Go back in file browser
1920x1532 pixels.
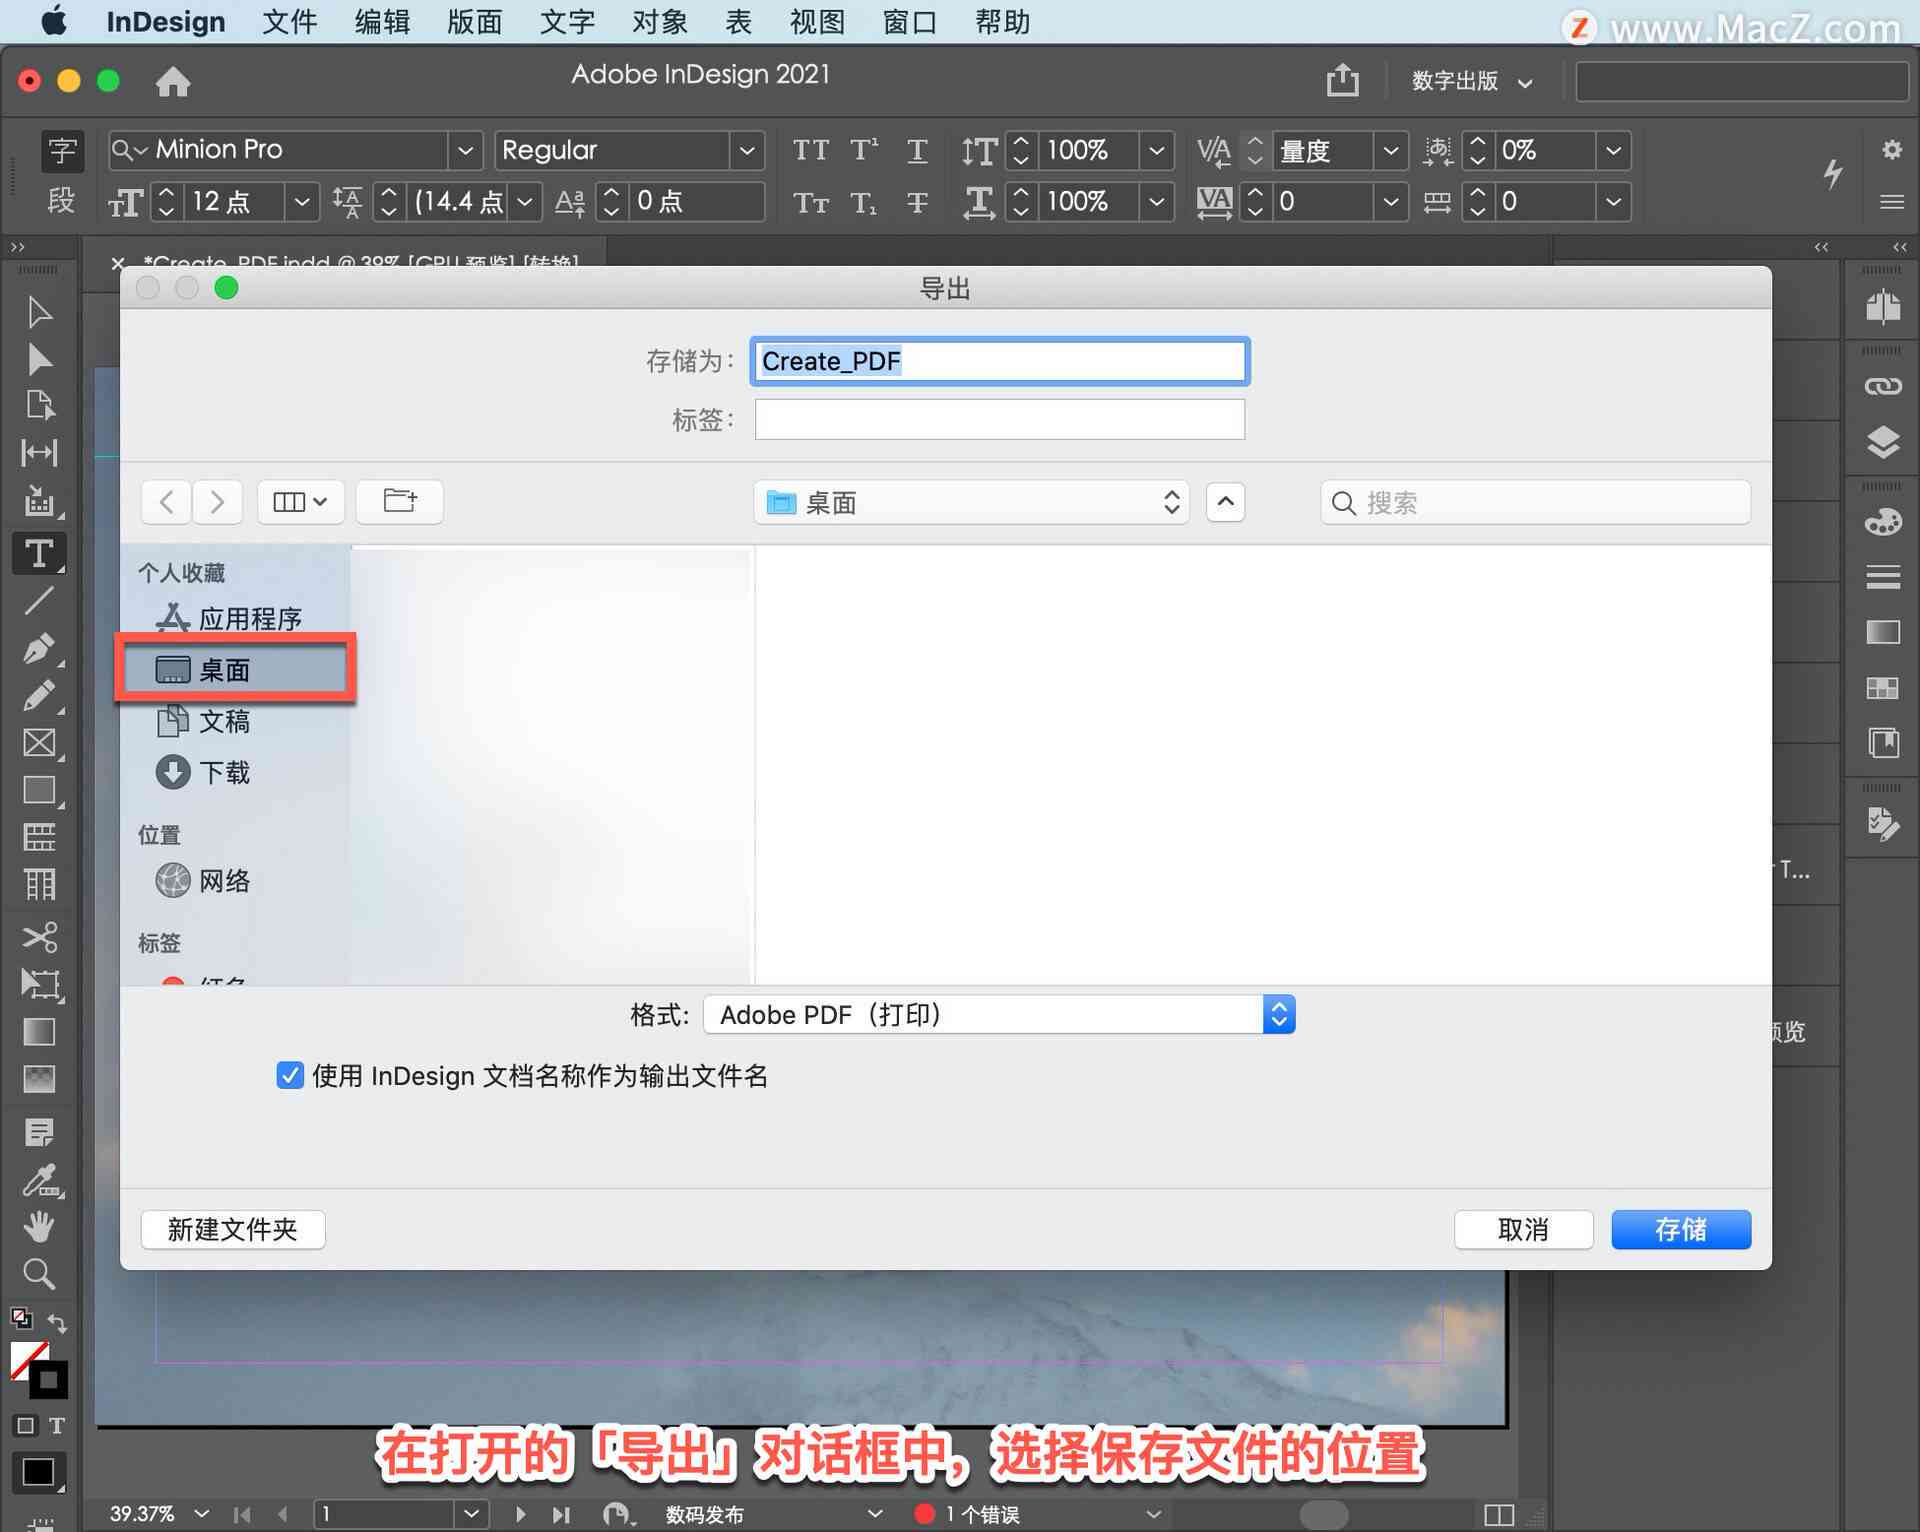167,501
